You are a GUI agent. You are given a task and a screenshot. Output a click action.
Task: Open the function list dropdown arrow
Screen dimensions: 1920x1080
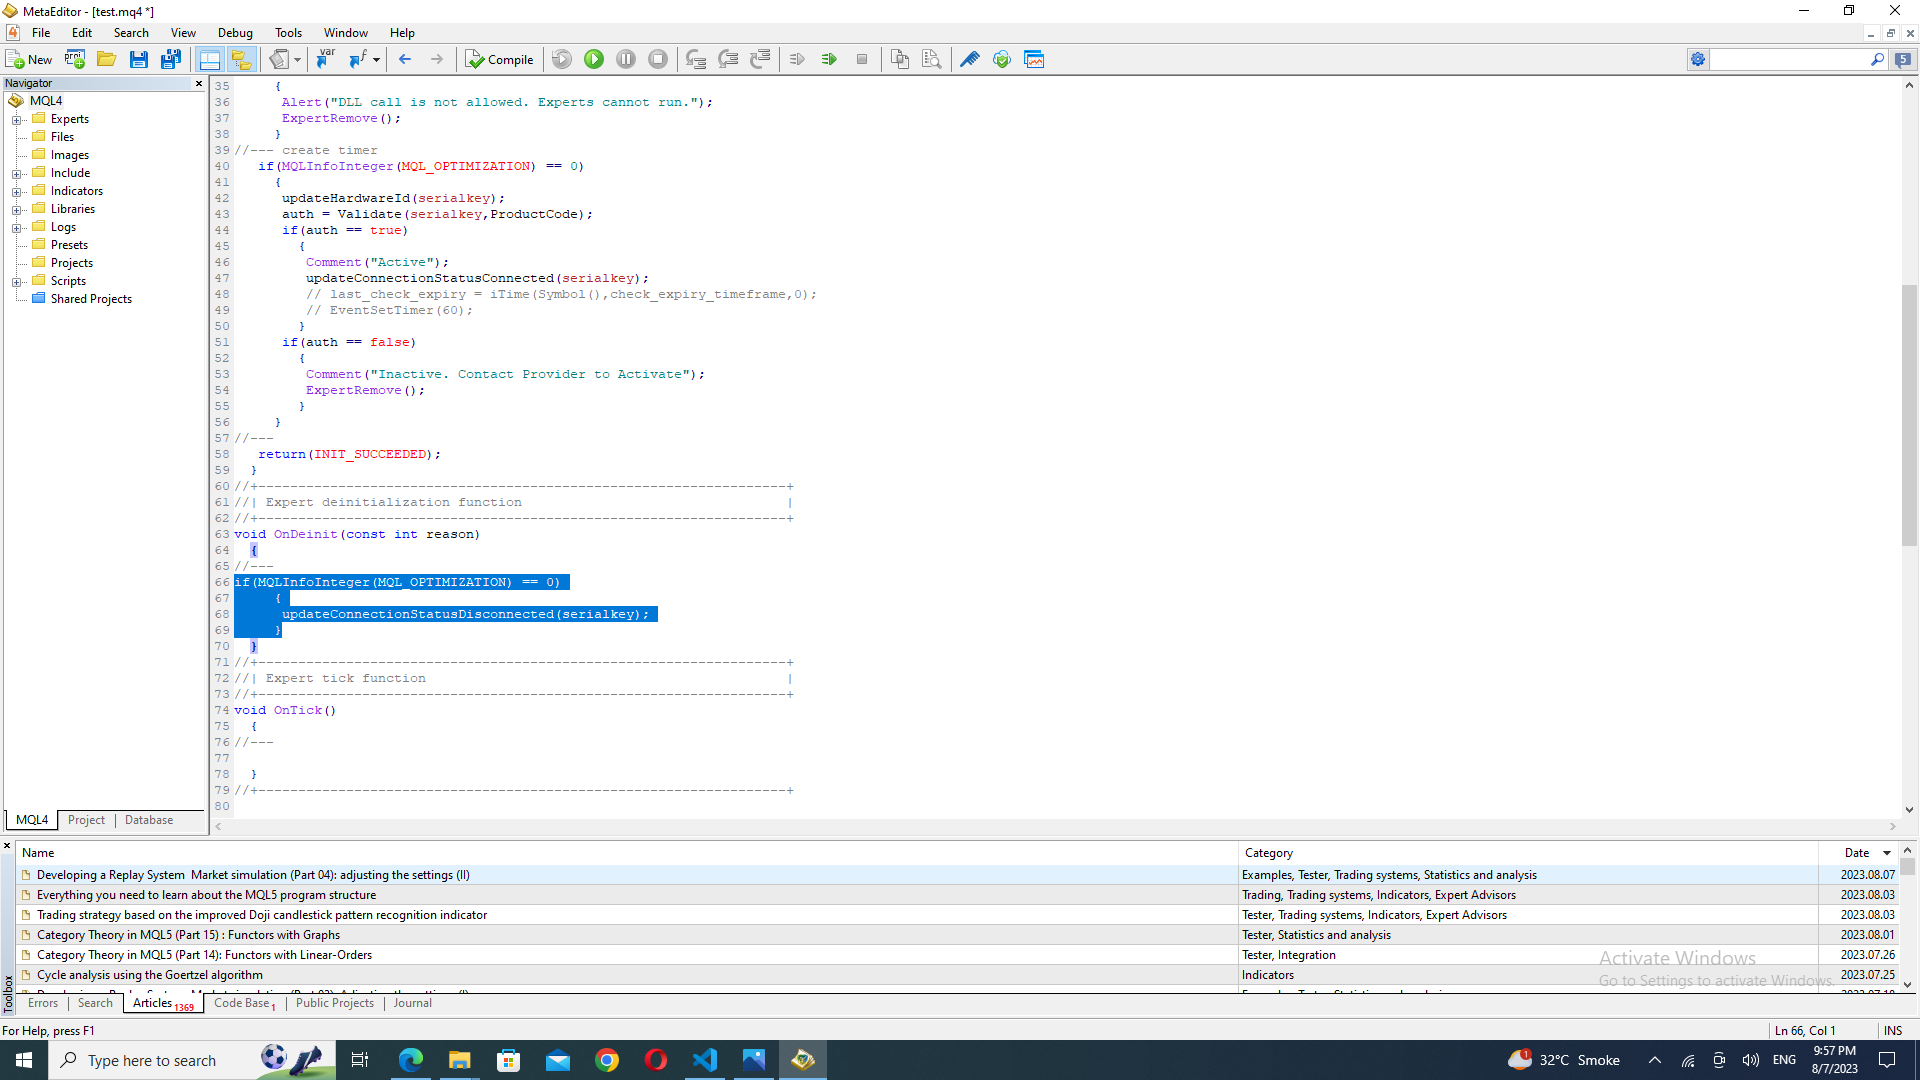point(376,60)
